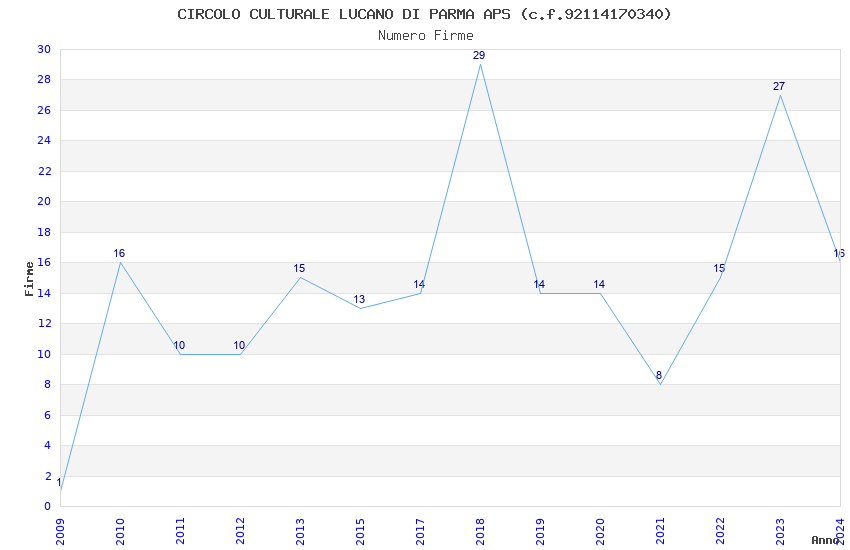
Task: Click x-axis year label 2021
Action: [660, 531]
